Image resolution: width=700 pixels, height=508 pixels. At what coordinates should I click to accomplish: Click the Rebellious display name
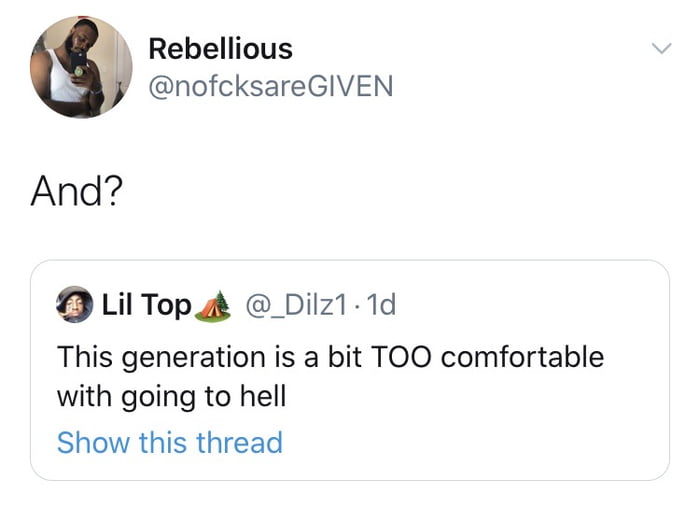220,48
